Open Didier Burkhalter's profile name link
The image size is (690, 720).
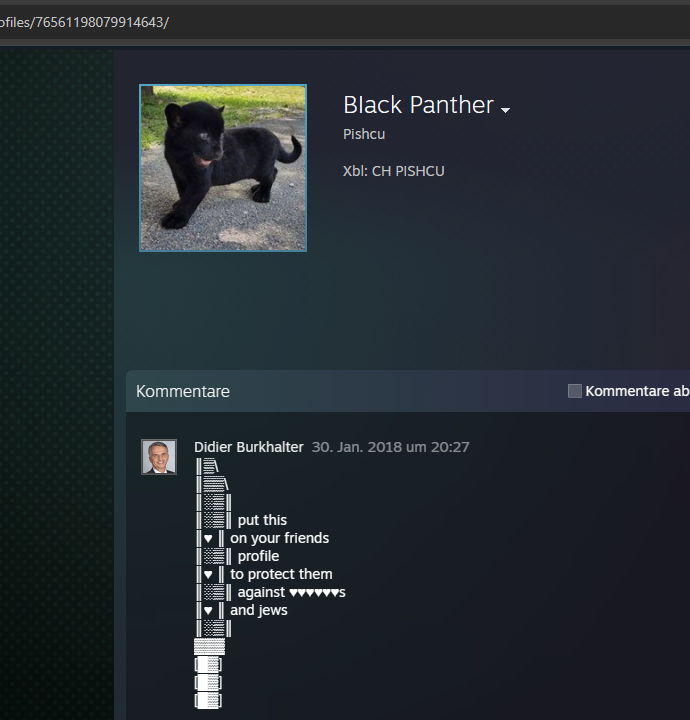point(248,447)
